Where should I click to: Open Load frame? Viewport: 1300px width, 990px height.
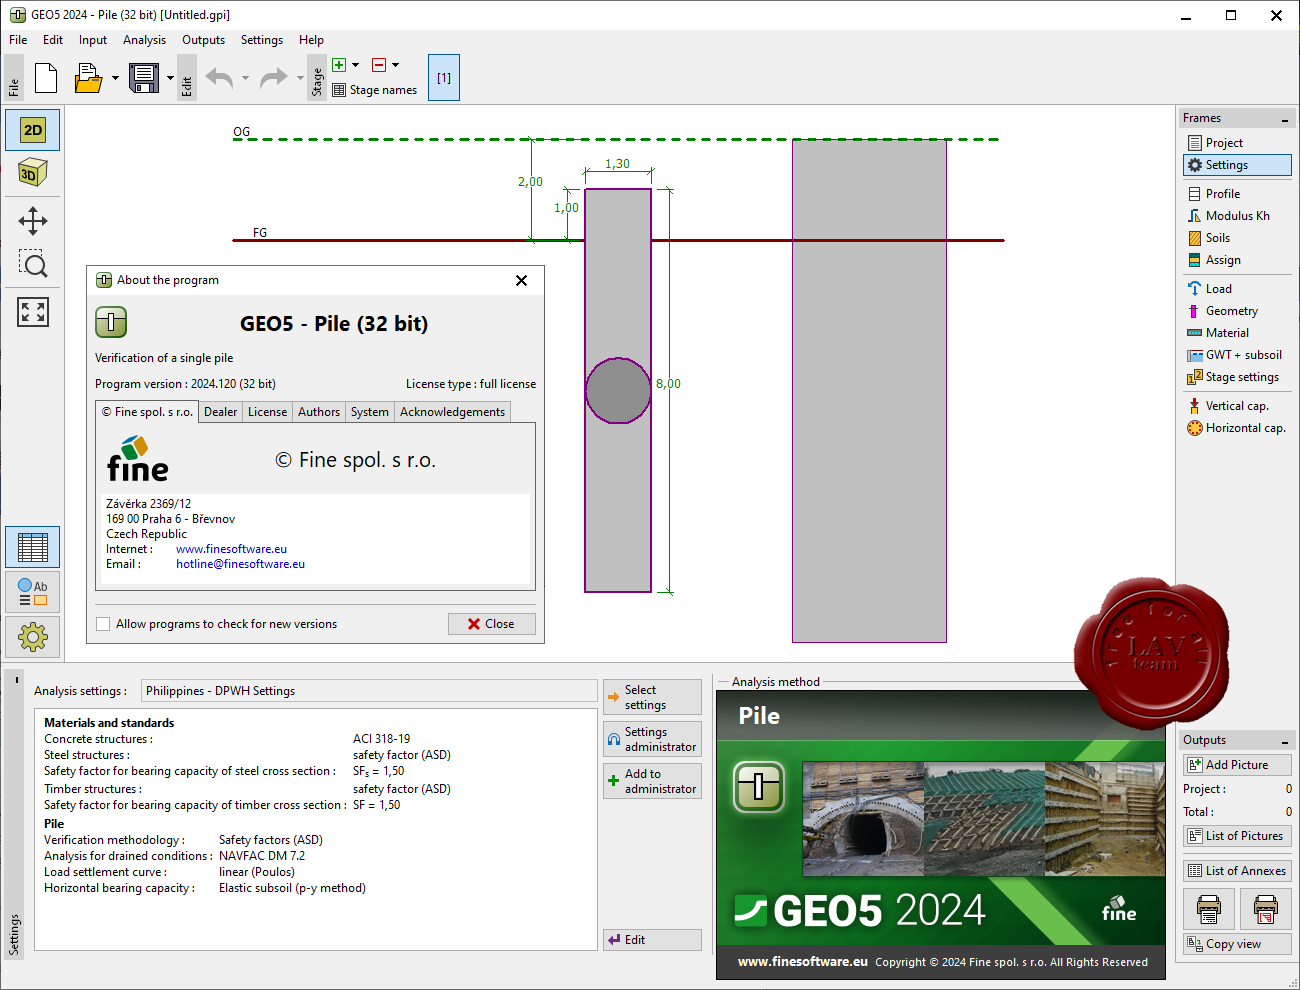point(1237,289)
